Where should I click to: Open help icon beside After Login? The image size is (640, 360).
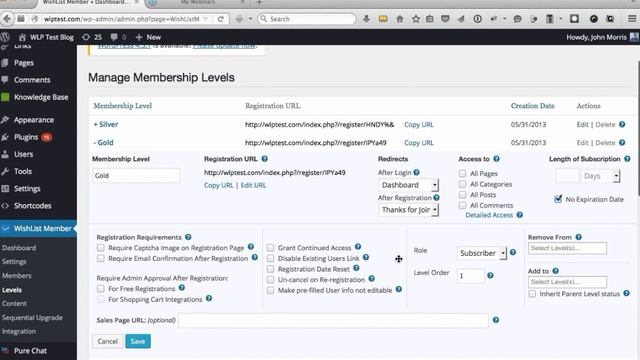tap(416, 172)
